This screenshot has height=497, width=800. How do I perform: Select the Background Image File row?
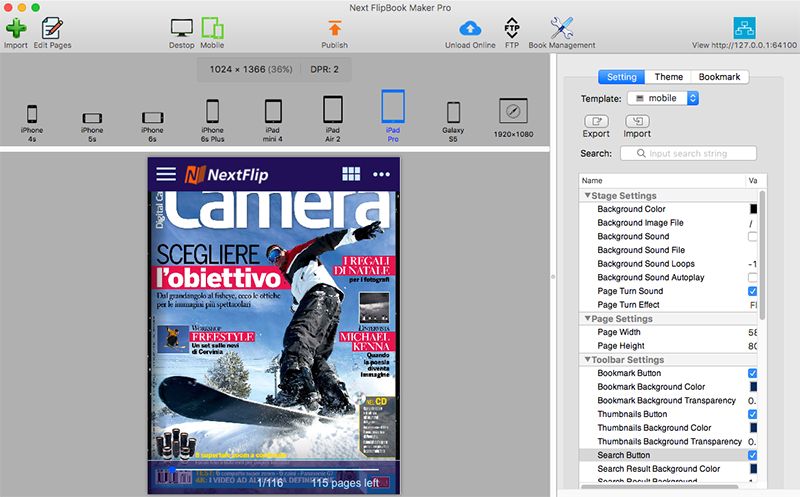668,222
